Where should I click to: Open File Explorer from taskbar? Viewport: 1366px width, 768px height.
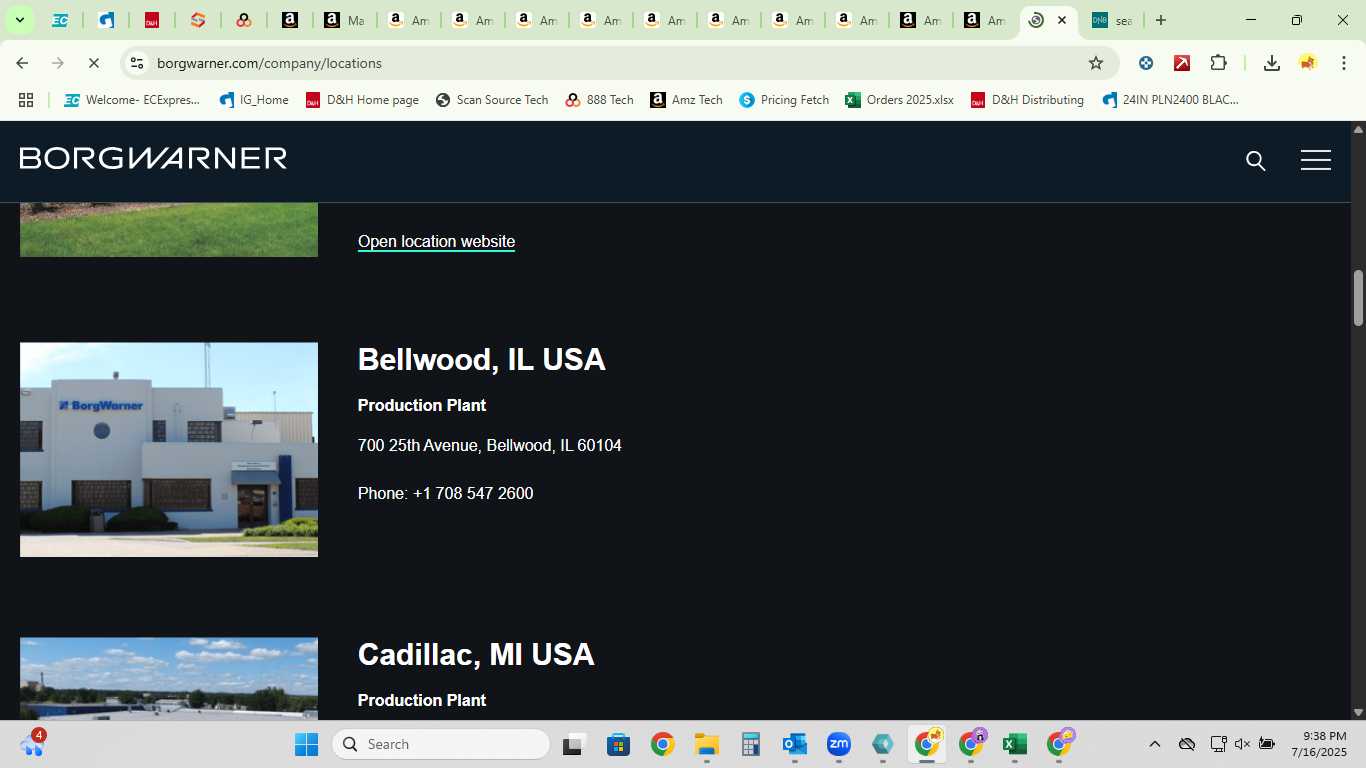(707, 744)
